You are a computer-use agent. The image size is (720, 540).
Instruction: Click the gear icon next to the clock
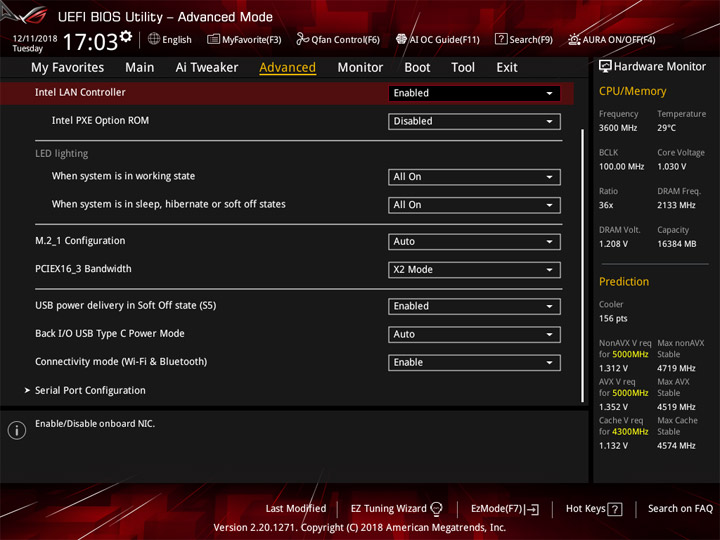click(x=126, y=36)
